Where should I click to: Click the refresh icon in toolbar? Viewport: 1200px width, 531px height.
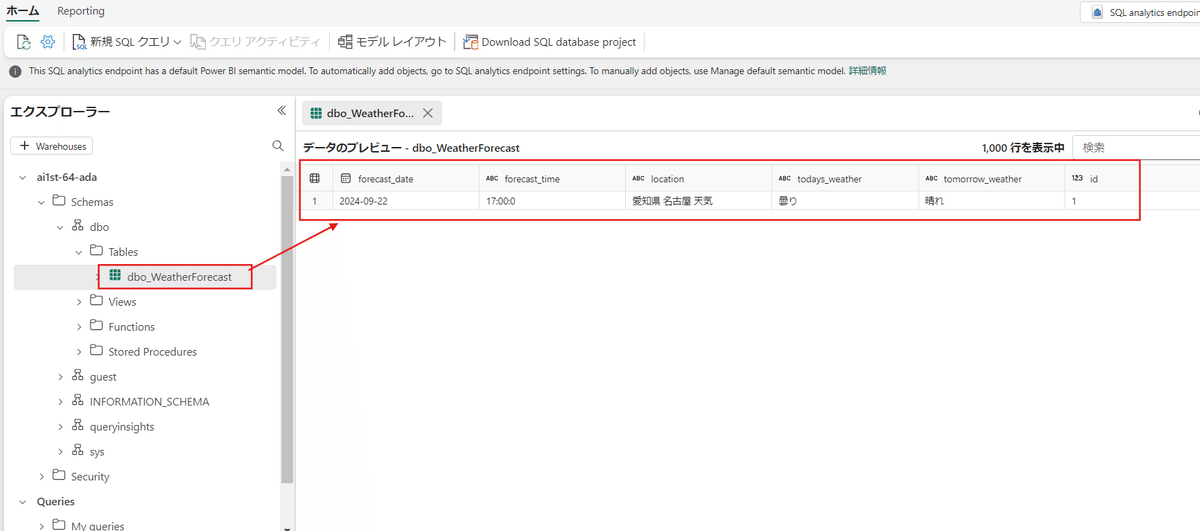tap(24, 42)
